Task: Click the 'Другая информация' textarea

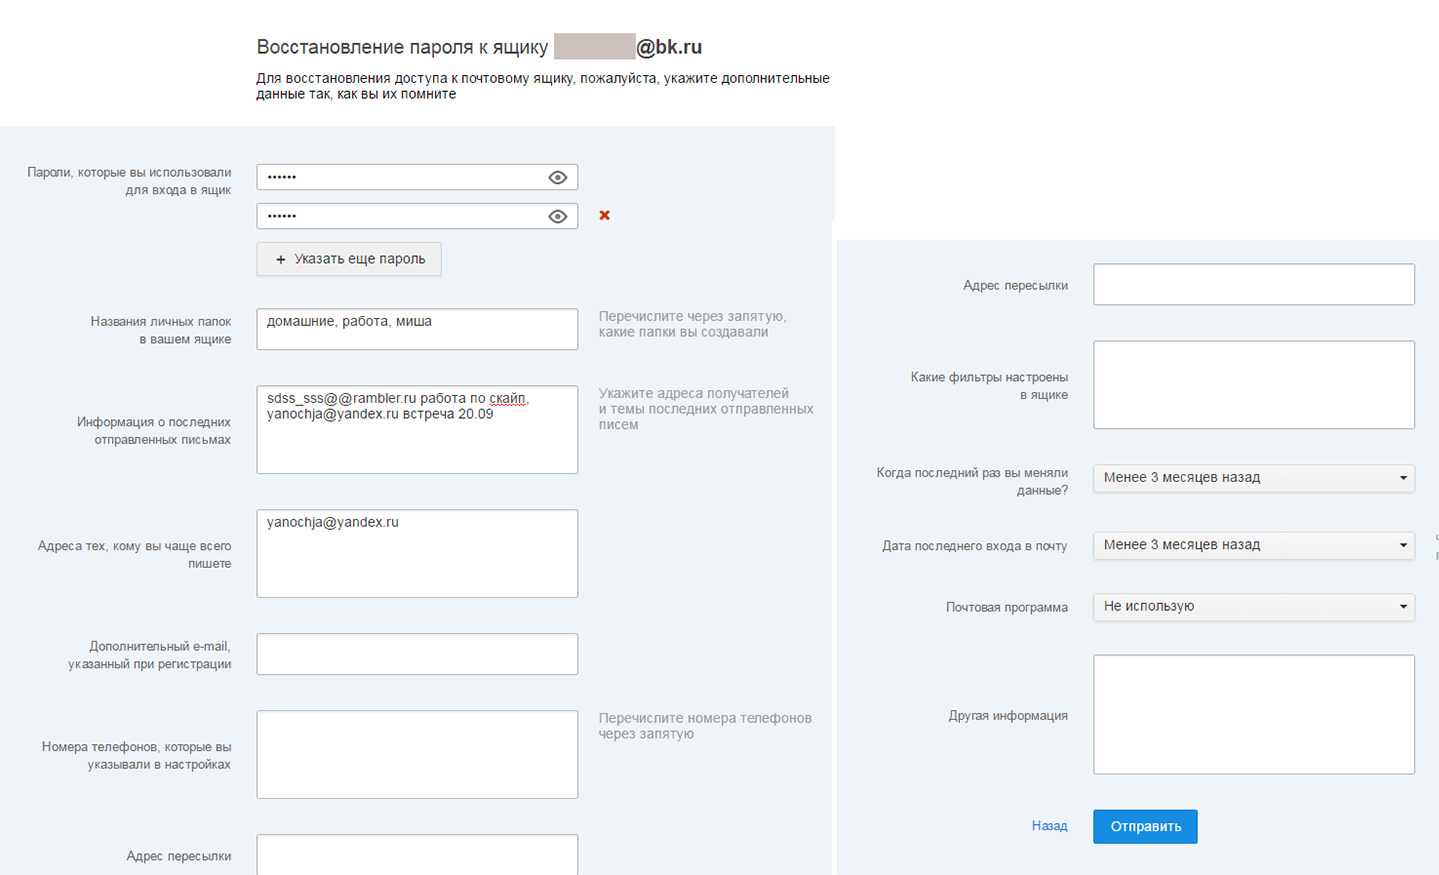Action: pyautogui.click(x=1254, y=714)
